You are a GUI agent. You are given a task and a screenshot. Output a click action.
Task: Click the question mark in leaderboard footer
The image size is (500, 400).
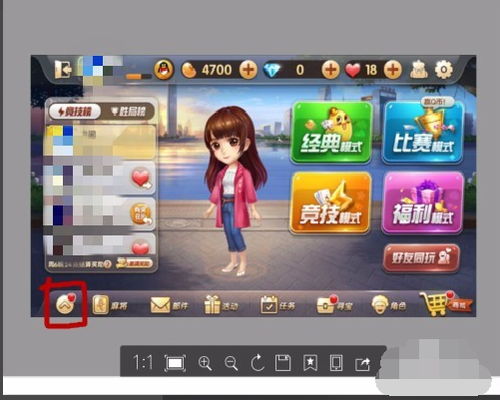pyautogui.click(x=107, y=264)
